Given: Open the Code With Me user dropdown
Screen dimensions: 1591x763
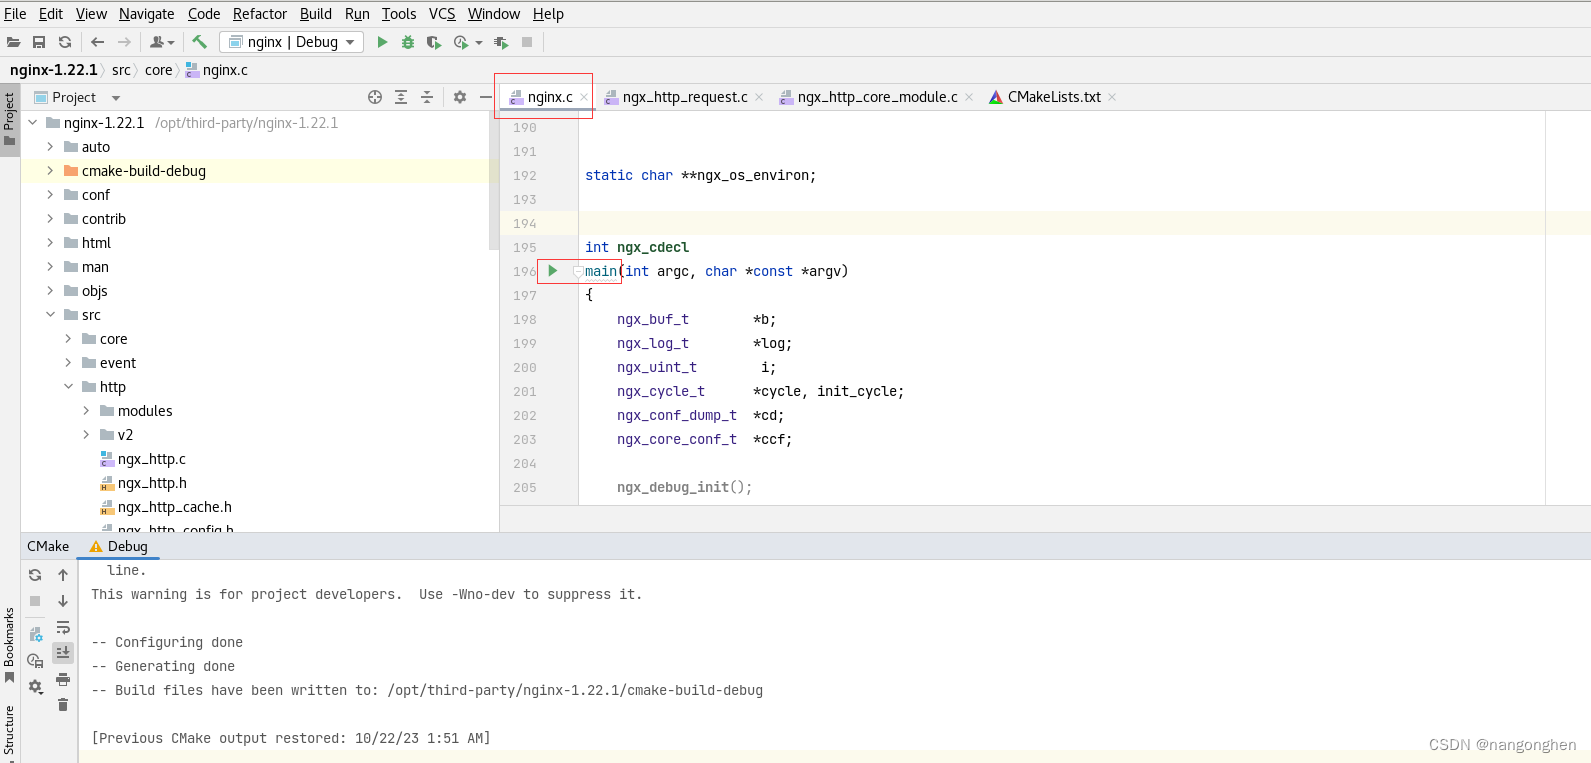Looking at the screenshot, I should (162, 42).
